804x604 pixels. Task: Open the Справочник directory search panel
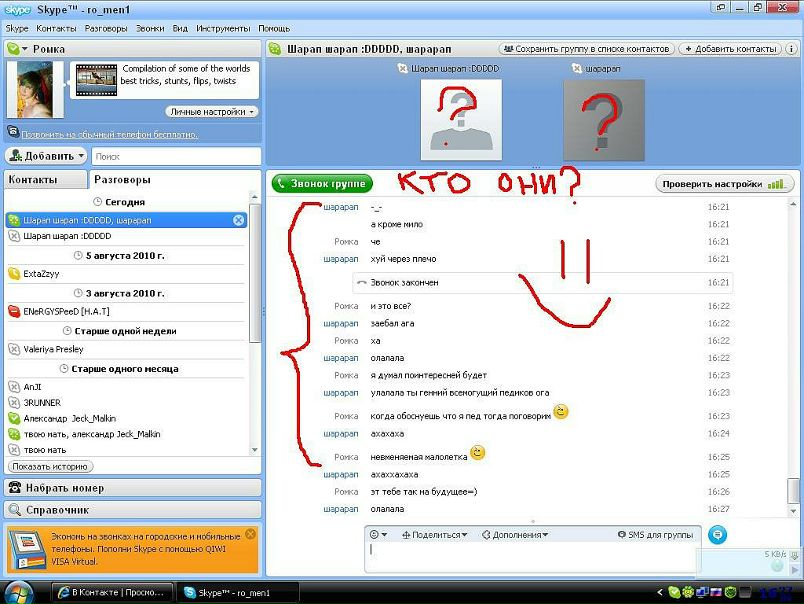[132, 510]
